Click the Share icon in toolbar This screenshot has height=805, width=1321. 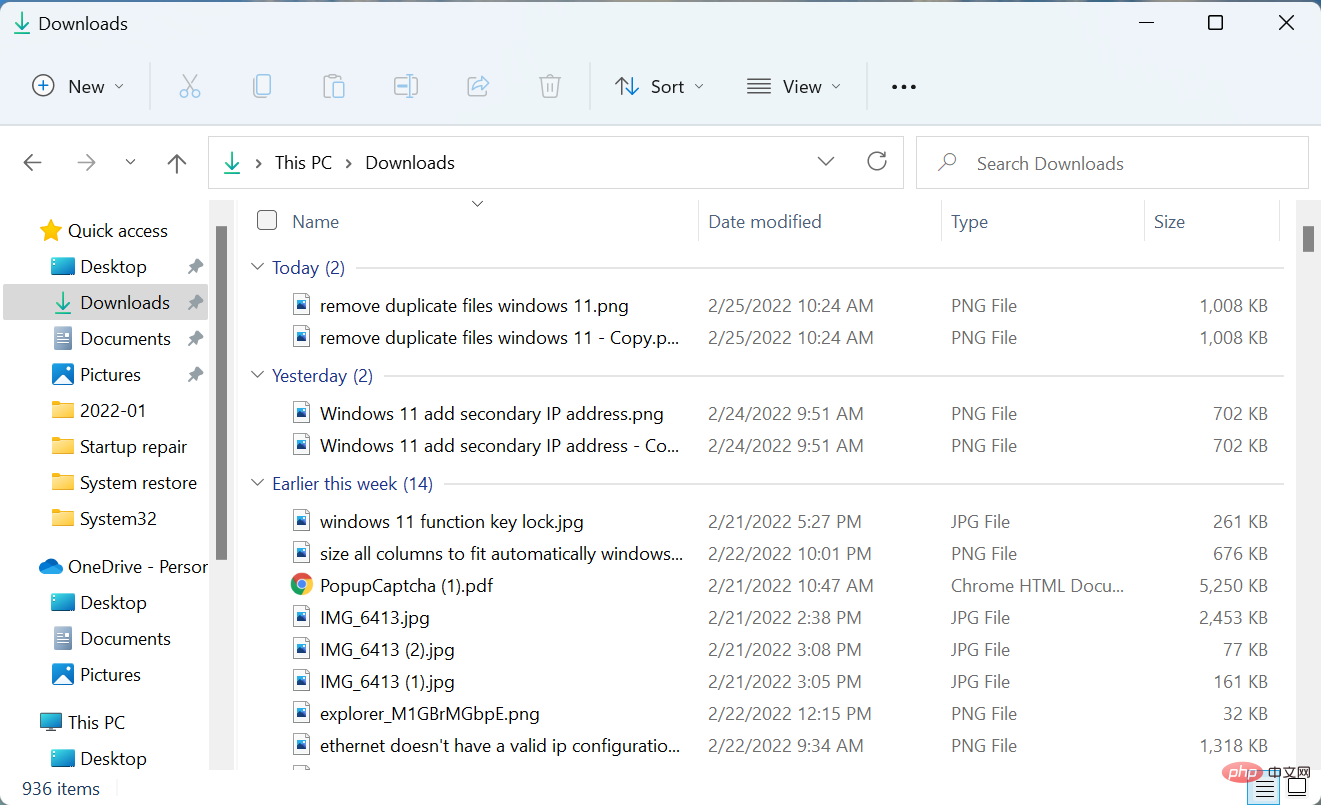[478, 87]
